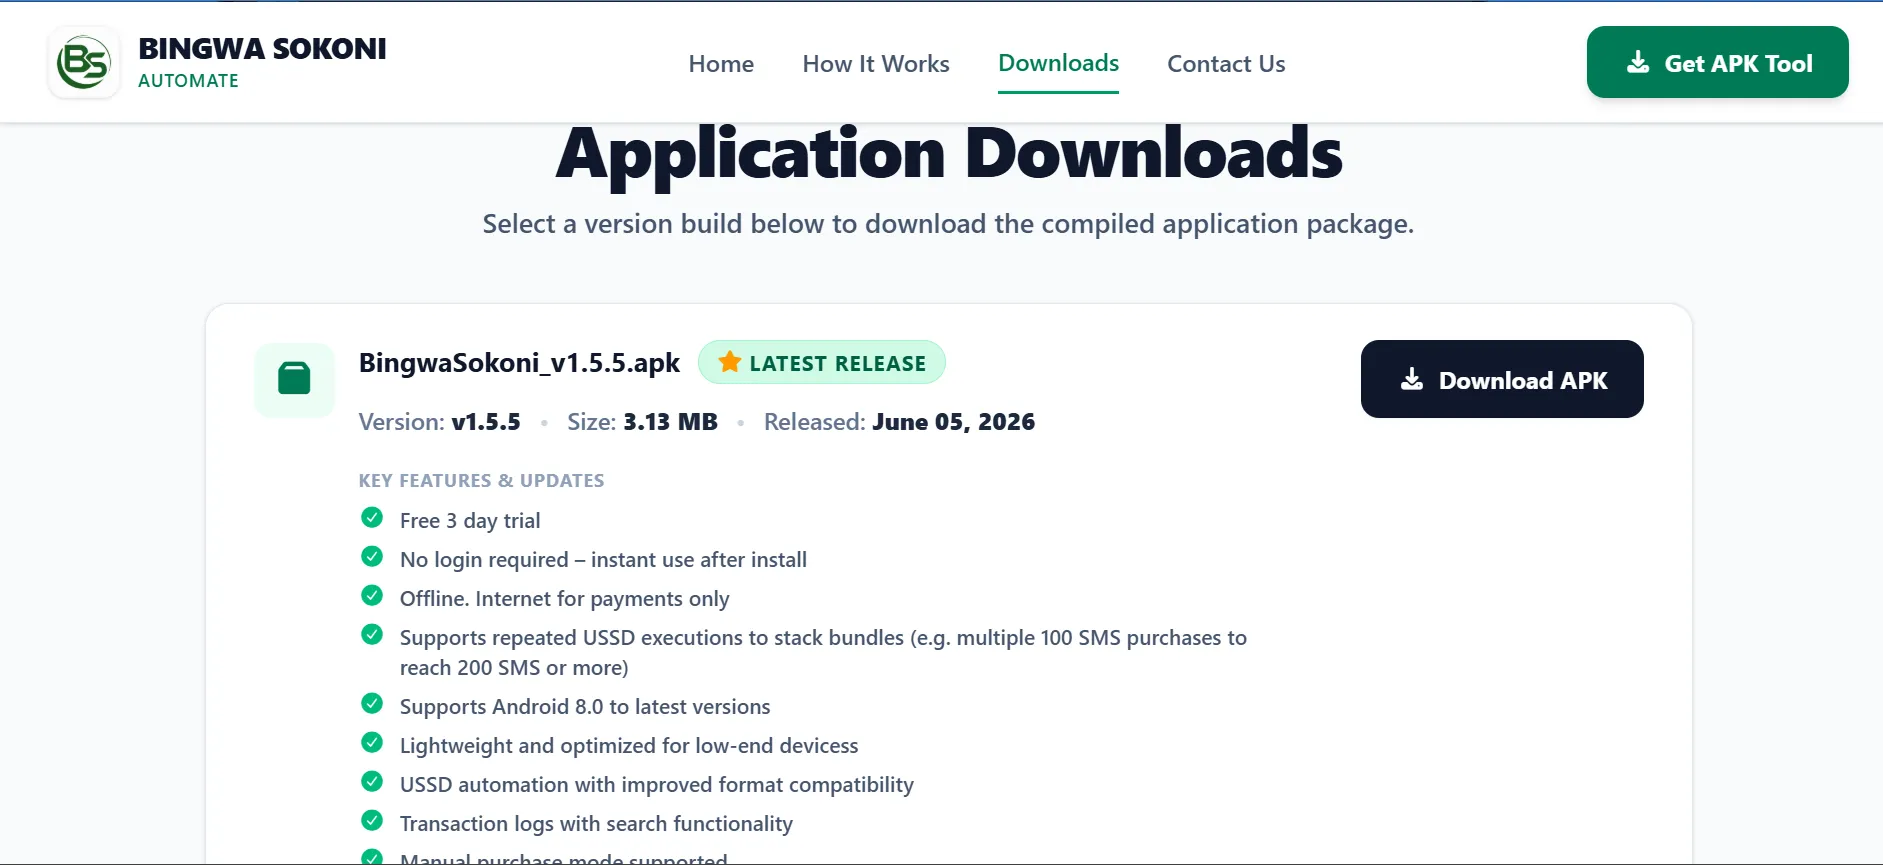Click the checkmark beside Supports Android 8.0
The width and height of the screenshot is (1883, 865).
[x=372, y=703]
